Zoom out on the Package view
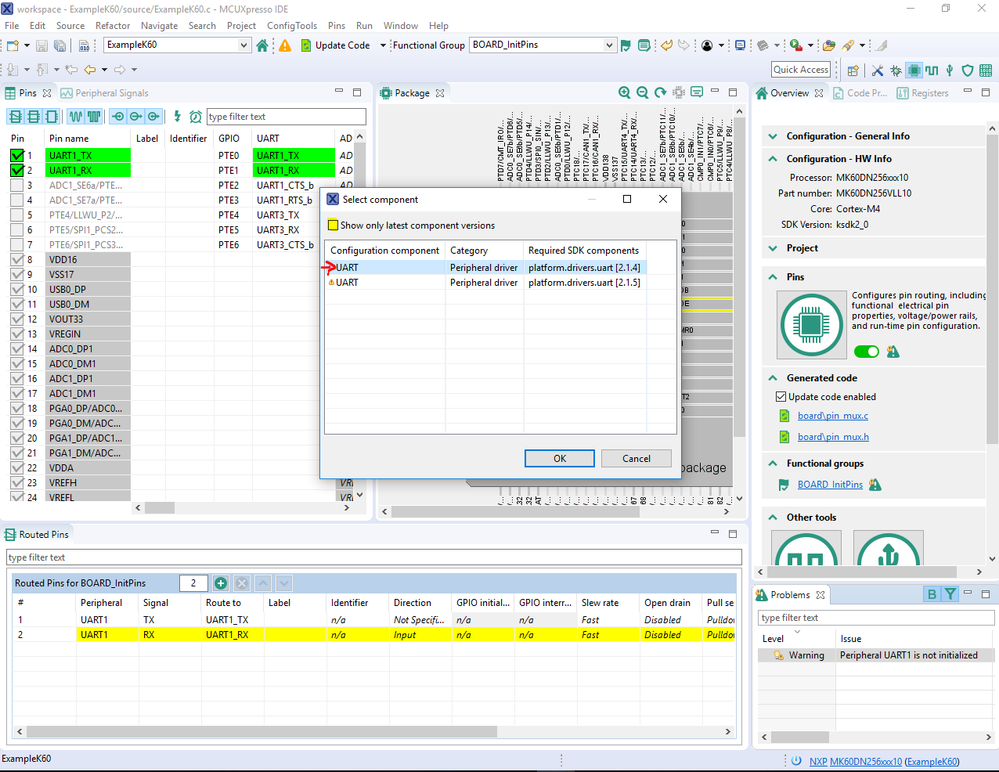The width and height of the screenshot is (999, 772). (x=642, y=92)
